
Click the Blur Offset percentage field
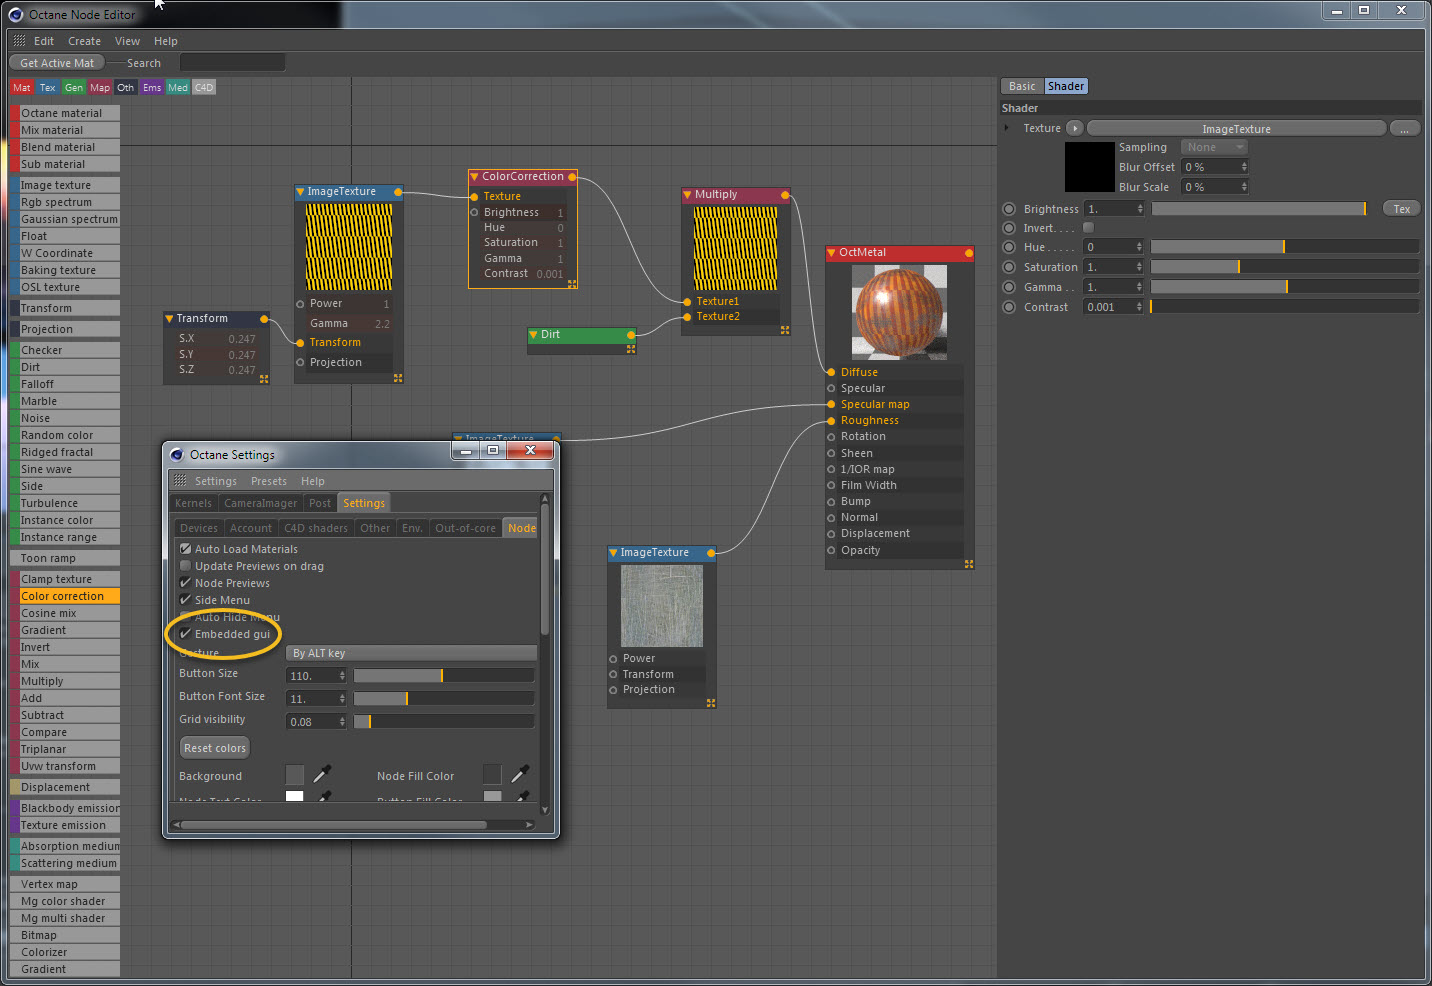(x=1215, y=167)
